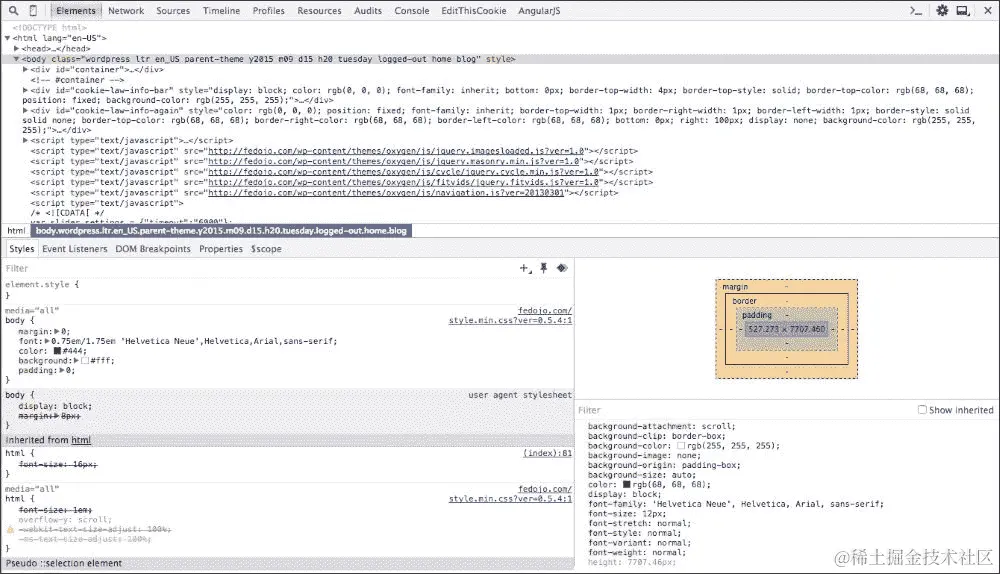The width and height of the screenshot is (1000, 574).
Task: Toggle Show inherited checkbox
Action: [922, 409]
